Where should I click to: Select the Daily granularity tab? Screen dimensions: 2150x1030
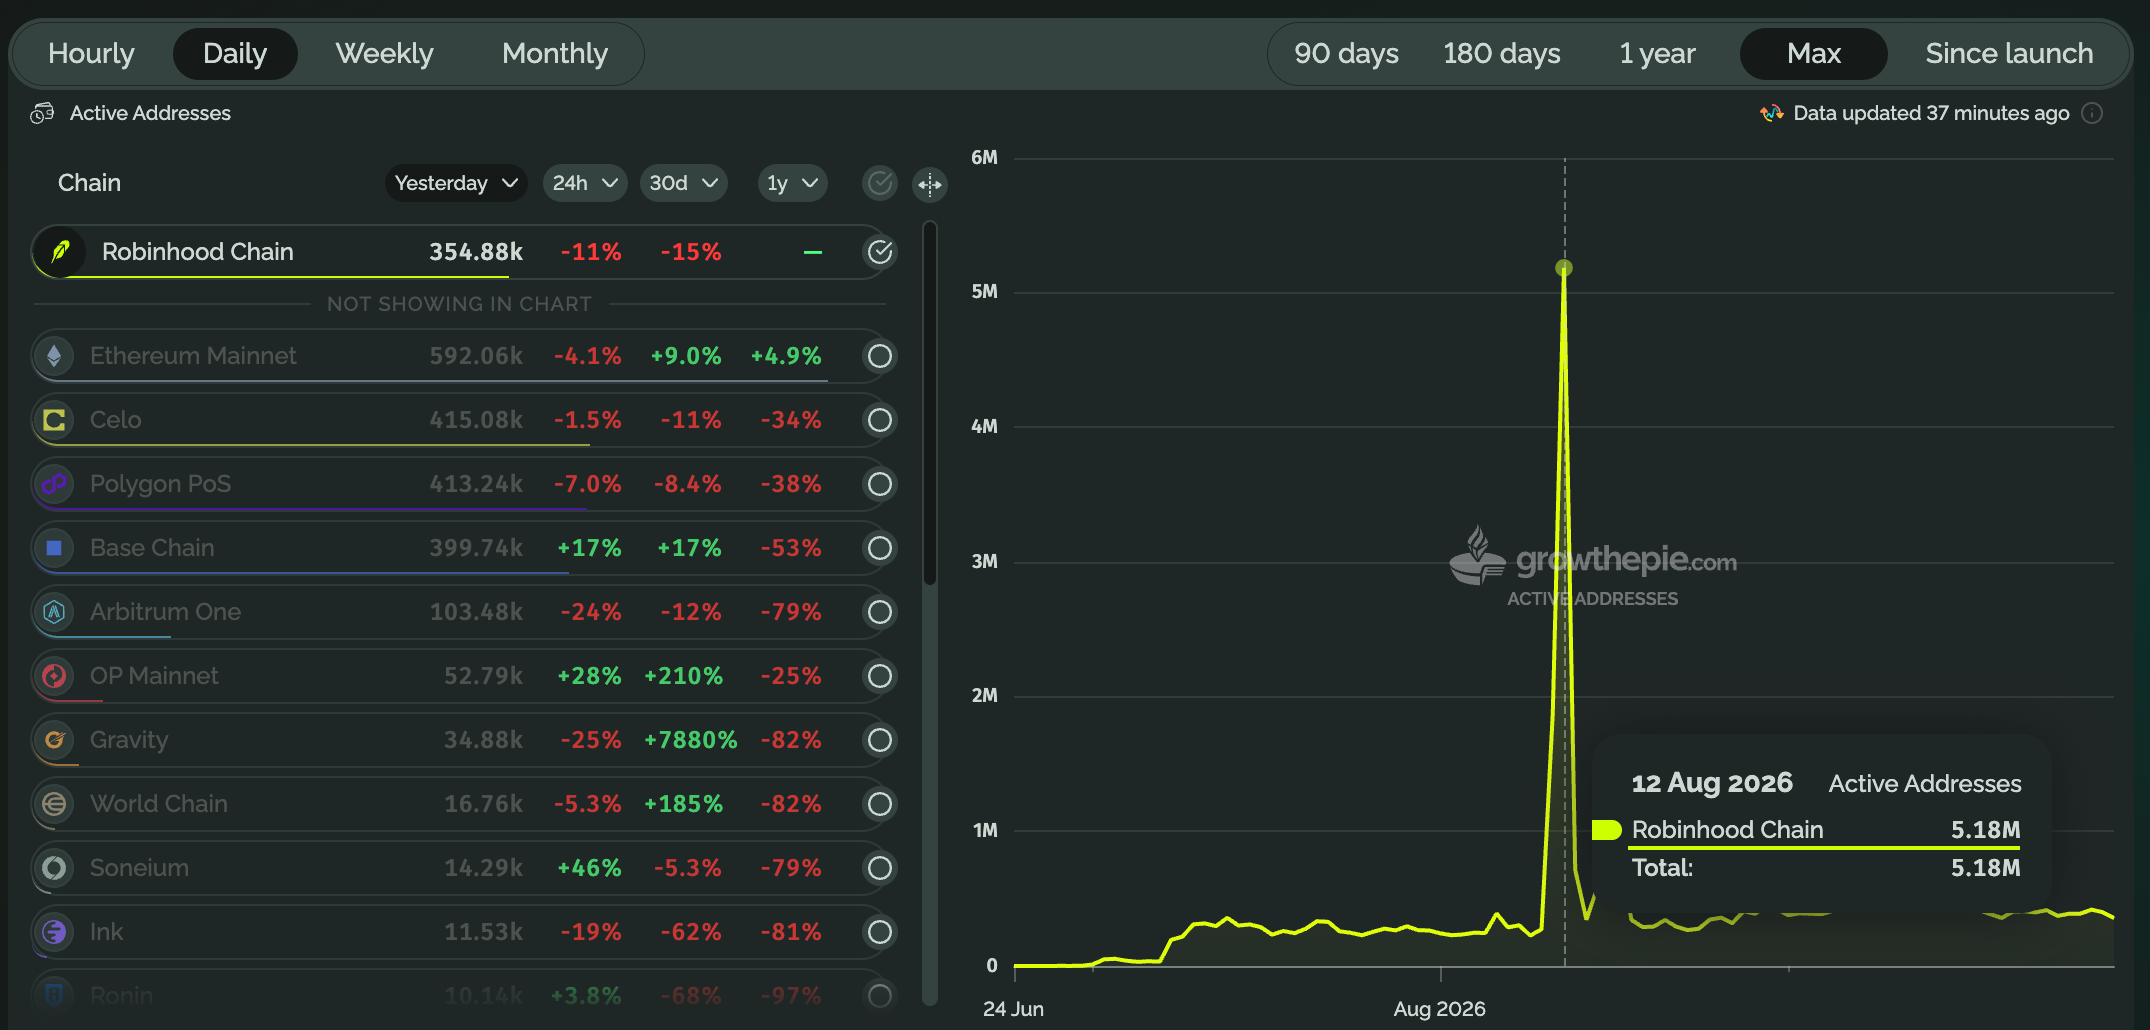(235, 54)
